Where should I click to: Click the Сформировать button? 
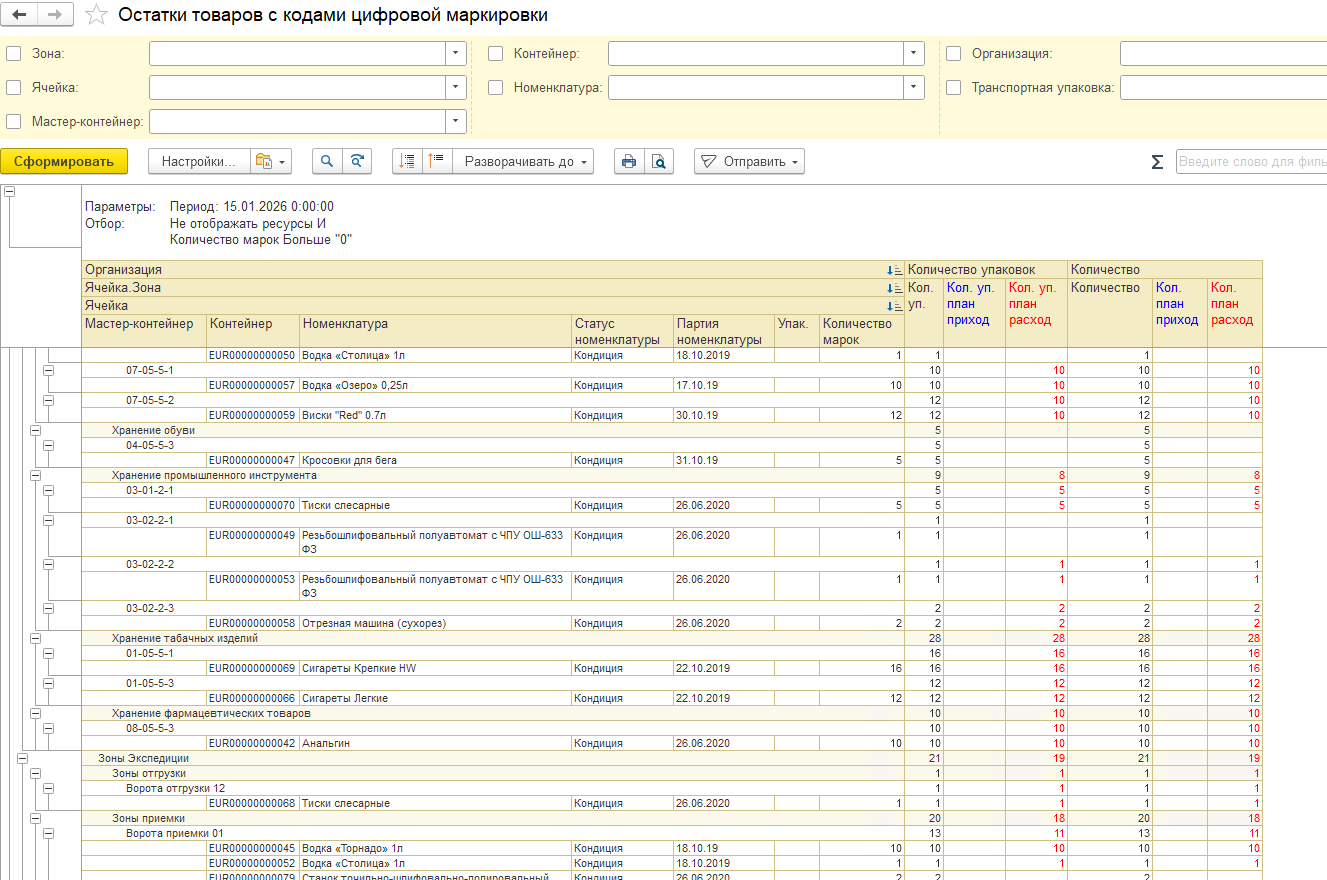click(64, 161)
